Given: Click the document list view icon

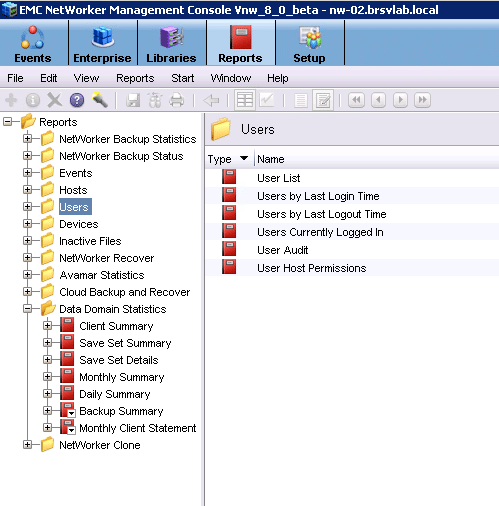Looking at the screenshot, I should tap(301, 100).
